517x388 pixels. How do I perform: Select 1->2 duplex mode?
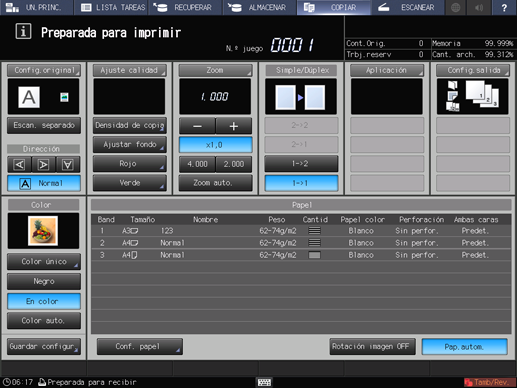(301, 164)
